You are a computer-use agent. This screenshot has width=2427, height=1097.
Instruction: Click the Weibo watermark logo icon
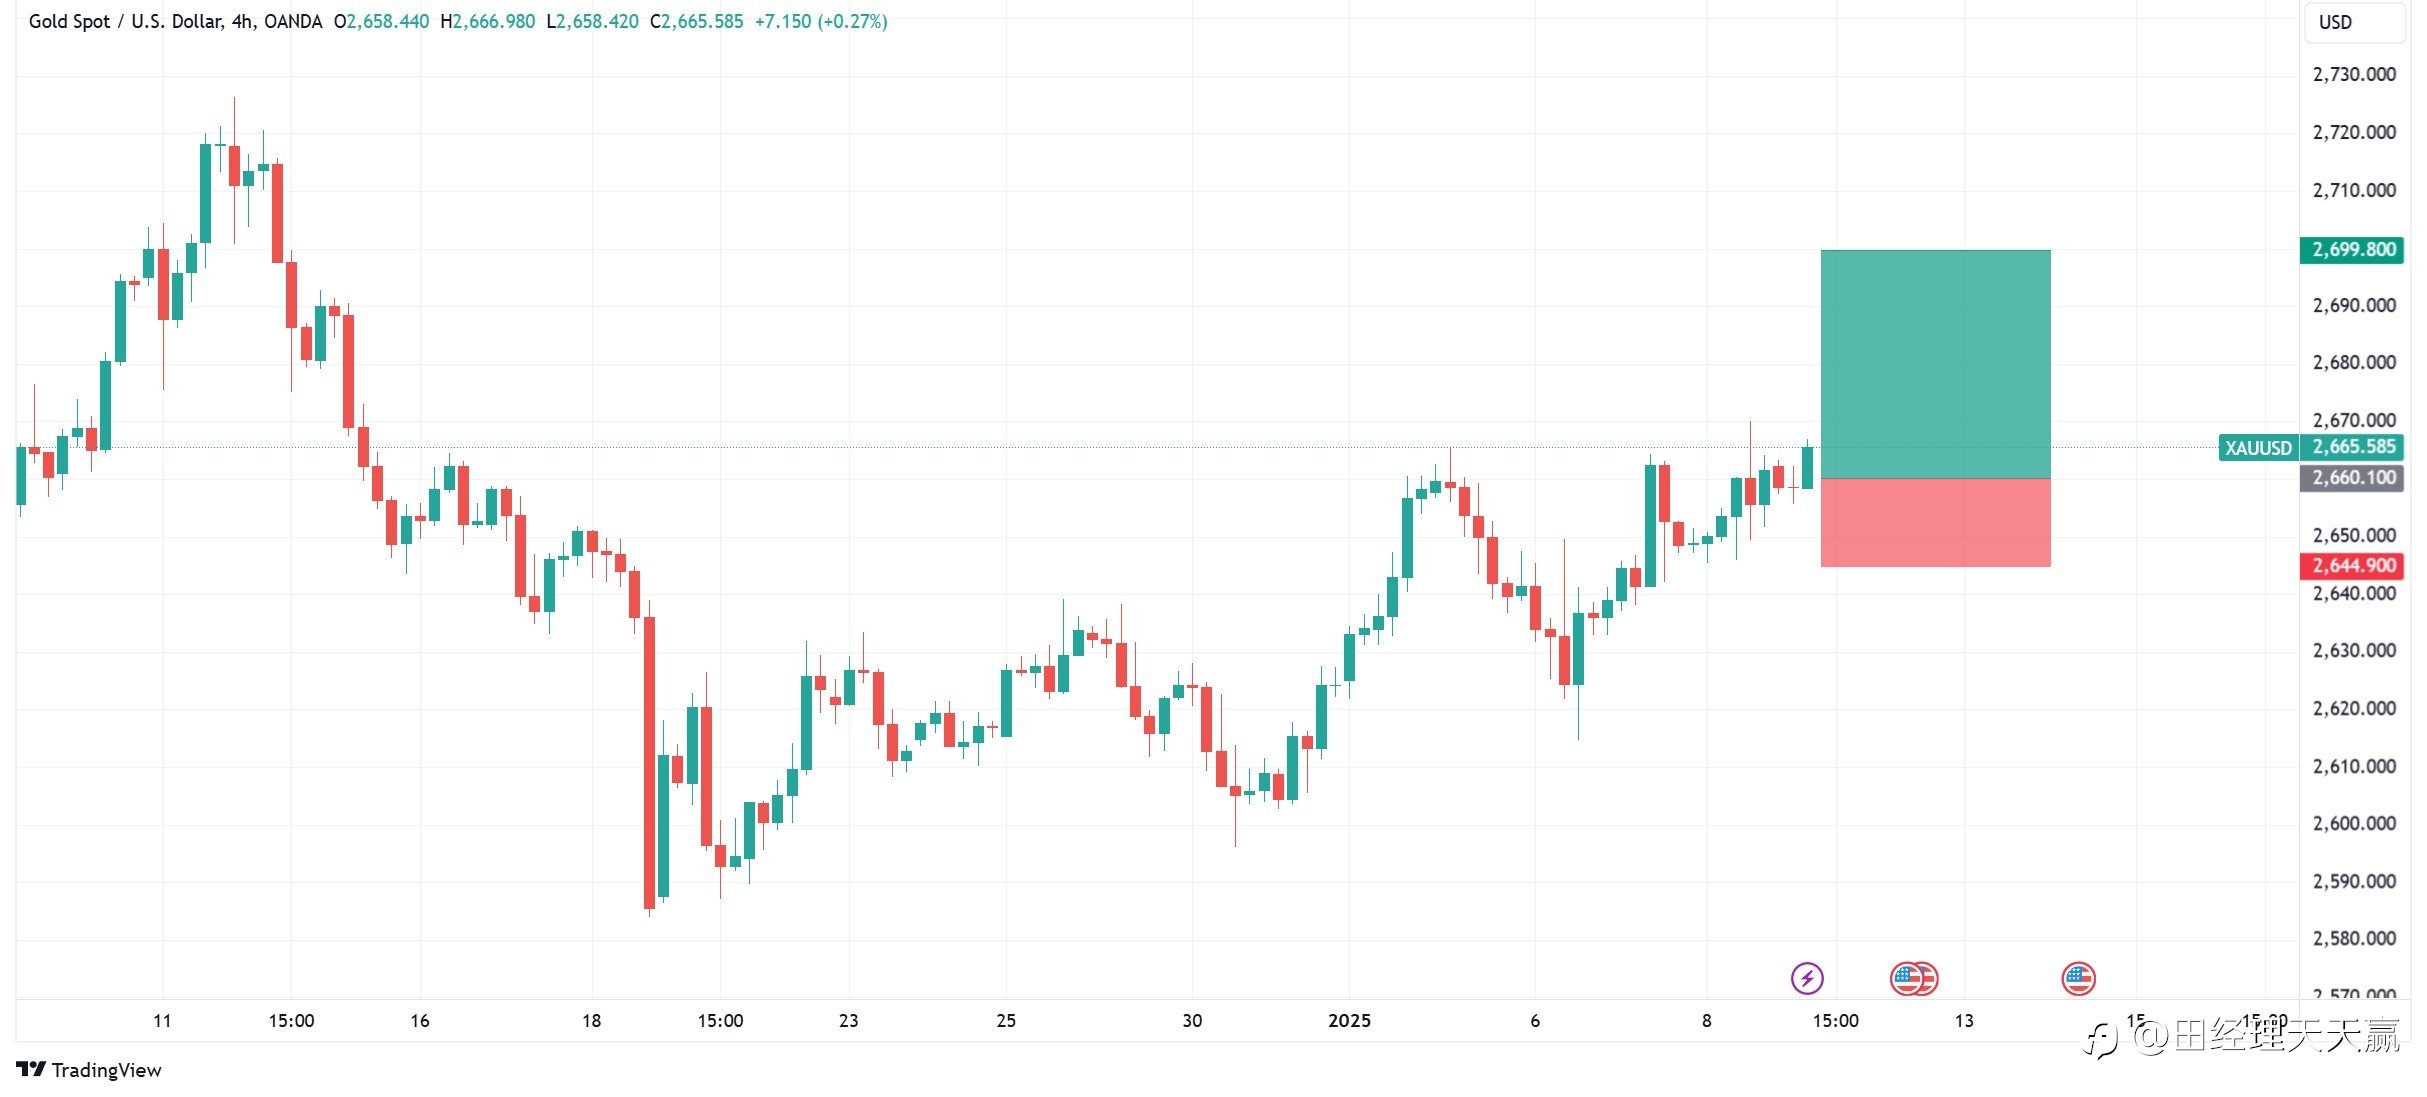(2101, 1039)
